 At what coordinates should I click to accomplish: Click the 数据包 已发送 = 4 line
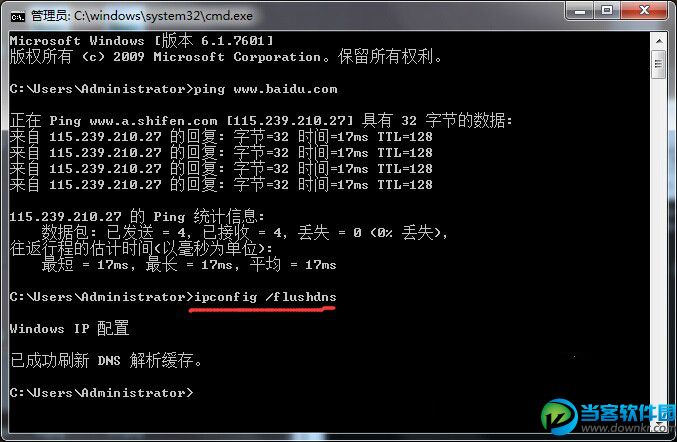coord(245,232)
